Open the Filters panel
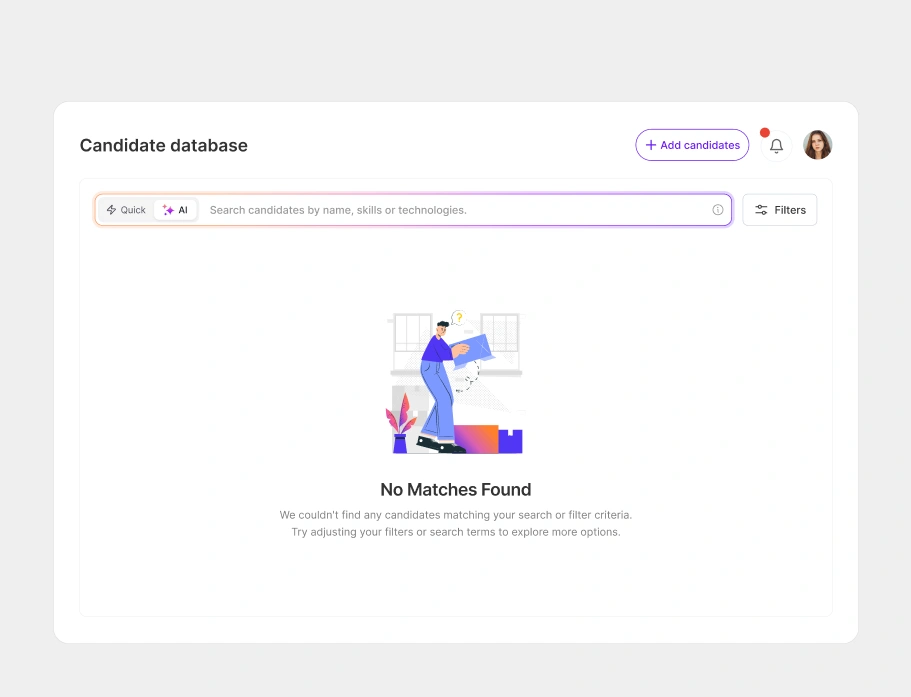911x697 pixels. tap(780, 210)
